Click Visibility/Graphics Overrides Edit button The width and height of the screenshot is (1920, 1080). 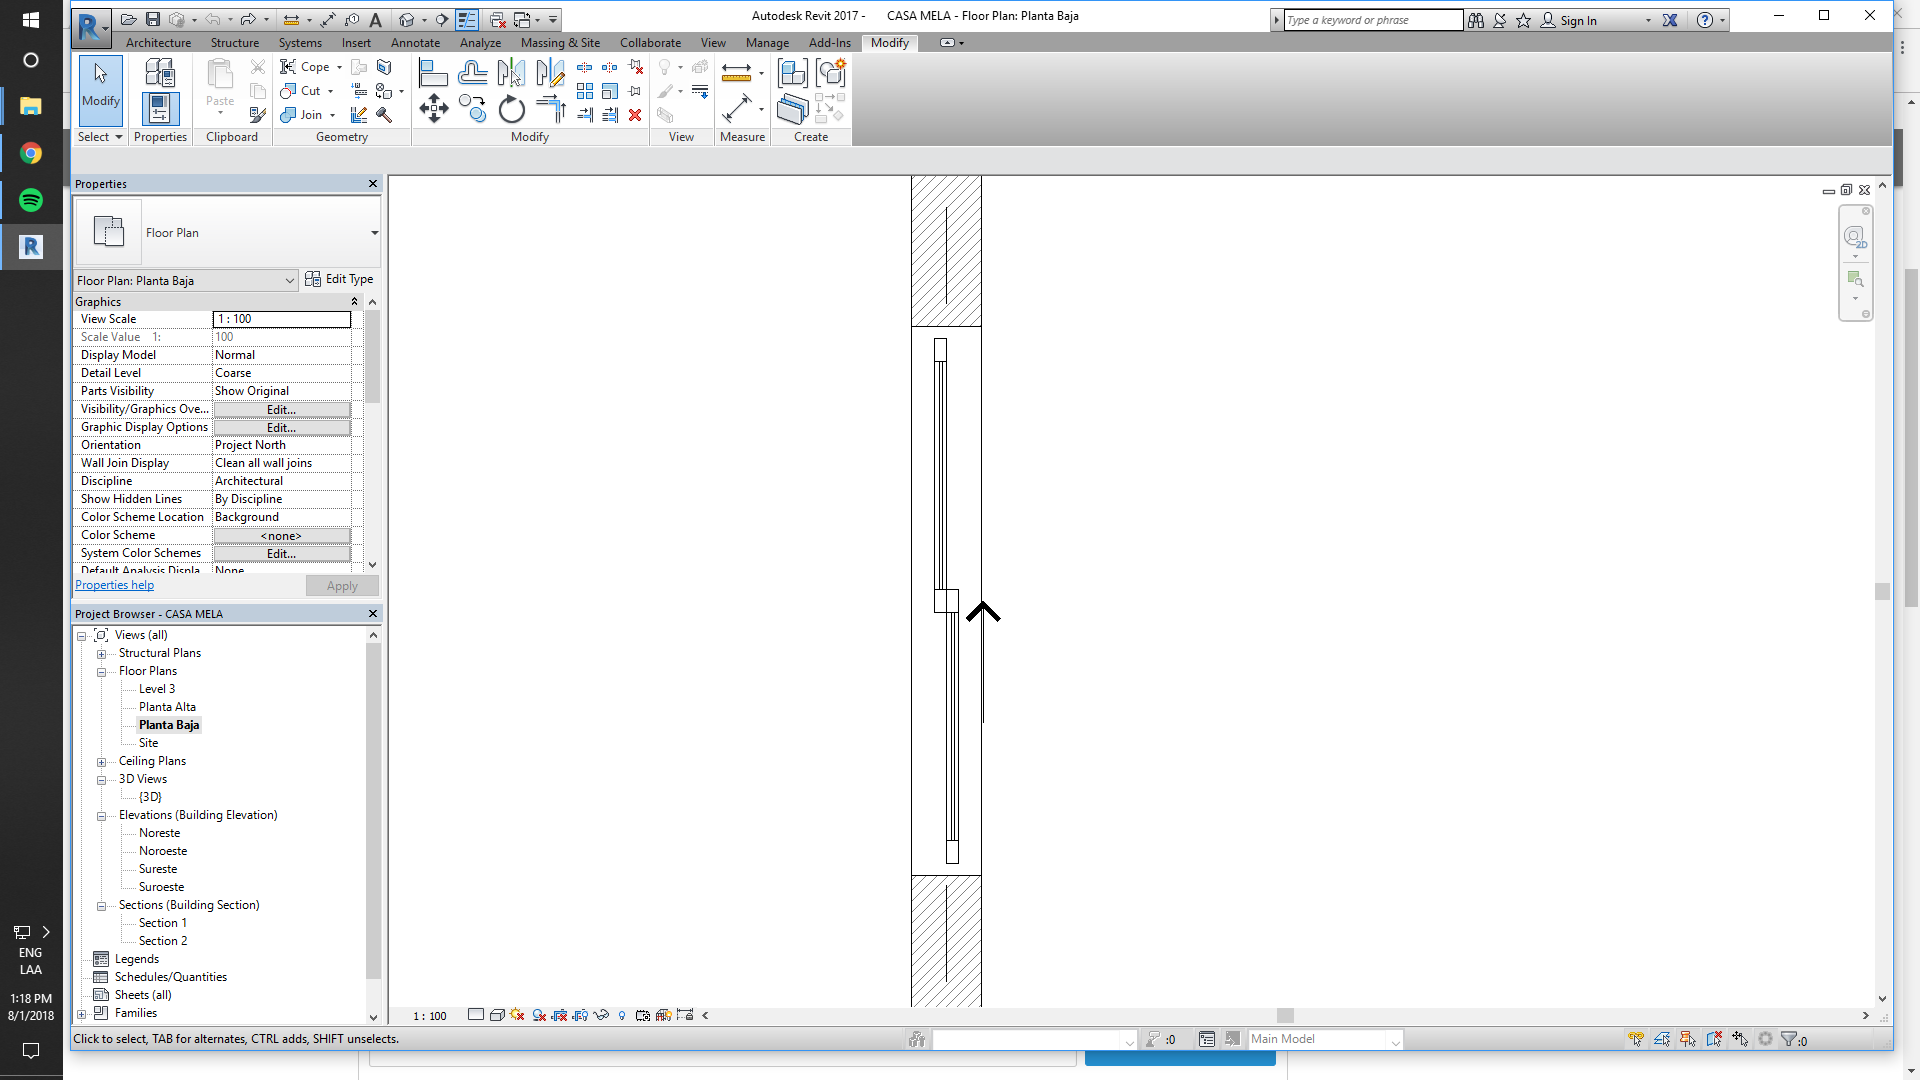coord(282,410)
